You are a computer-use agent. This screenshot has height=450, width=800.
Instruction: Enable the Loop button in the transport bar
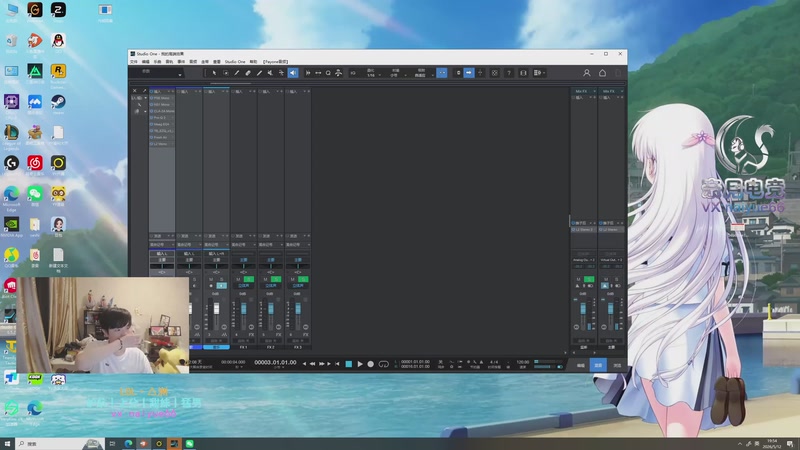384,364
